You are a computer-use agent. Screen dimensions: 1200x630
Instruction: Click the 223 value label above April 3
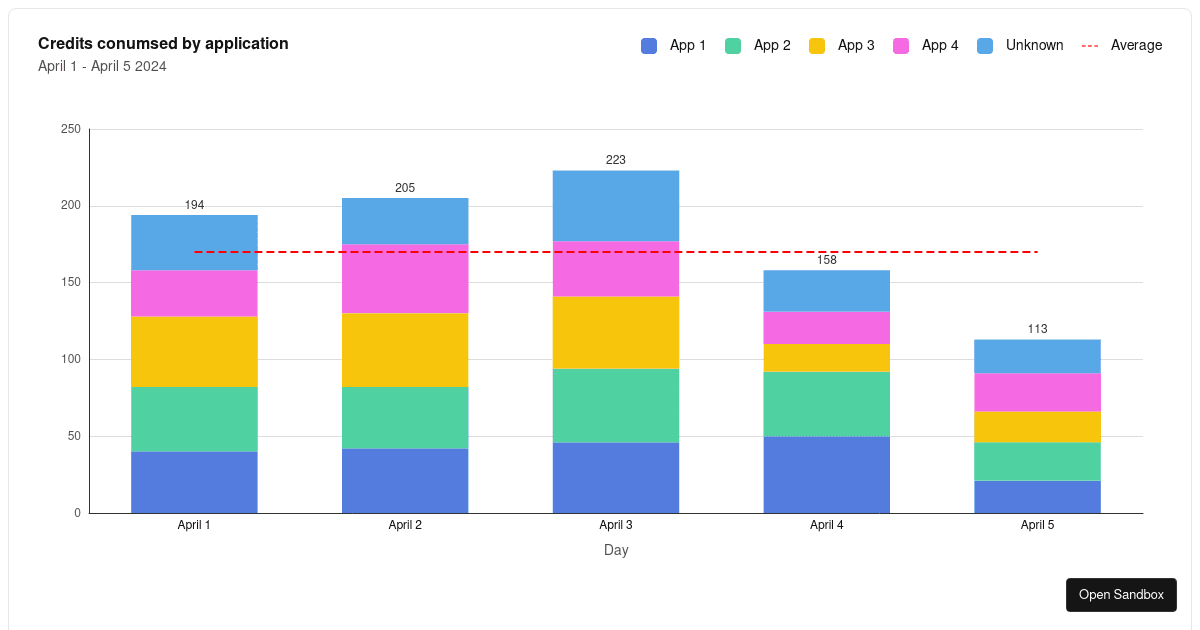[x=616, y=159]
